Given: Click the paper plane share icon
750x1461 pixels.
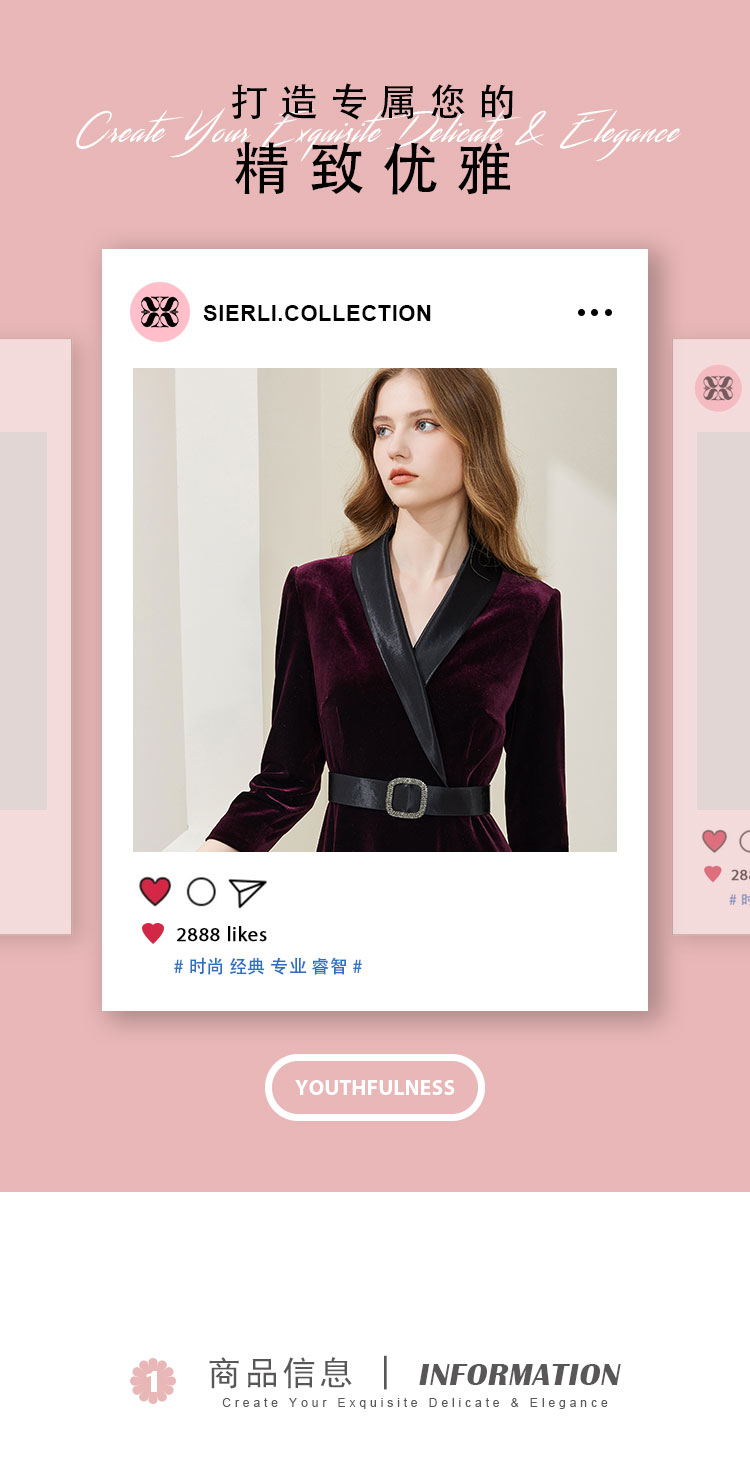Looking at the screenshot, I should [247, 892].
